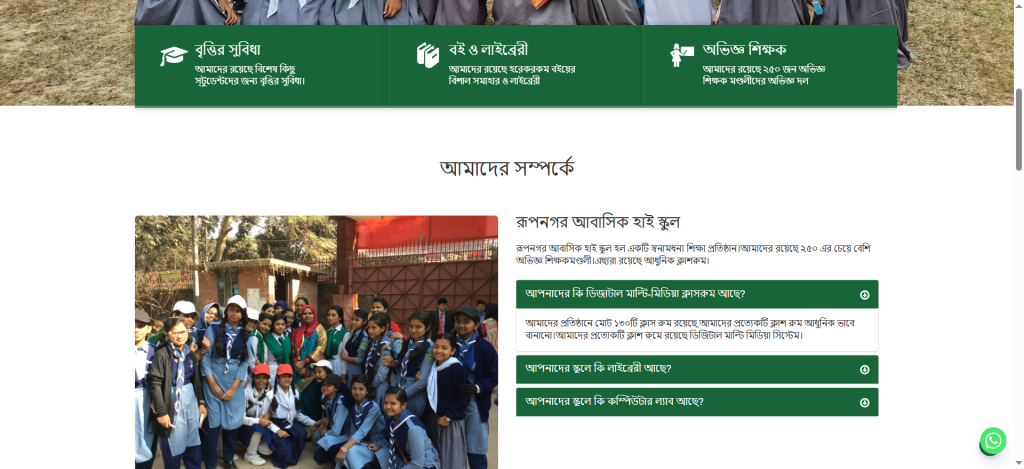Expand the কম্পিউটার ল্যাব আছে question
This screenshot has width=1024, height=469.
point(697,402)
